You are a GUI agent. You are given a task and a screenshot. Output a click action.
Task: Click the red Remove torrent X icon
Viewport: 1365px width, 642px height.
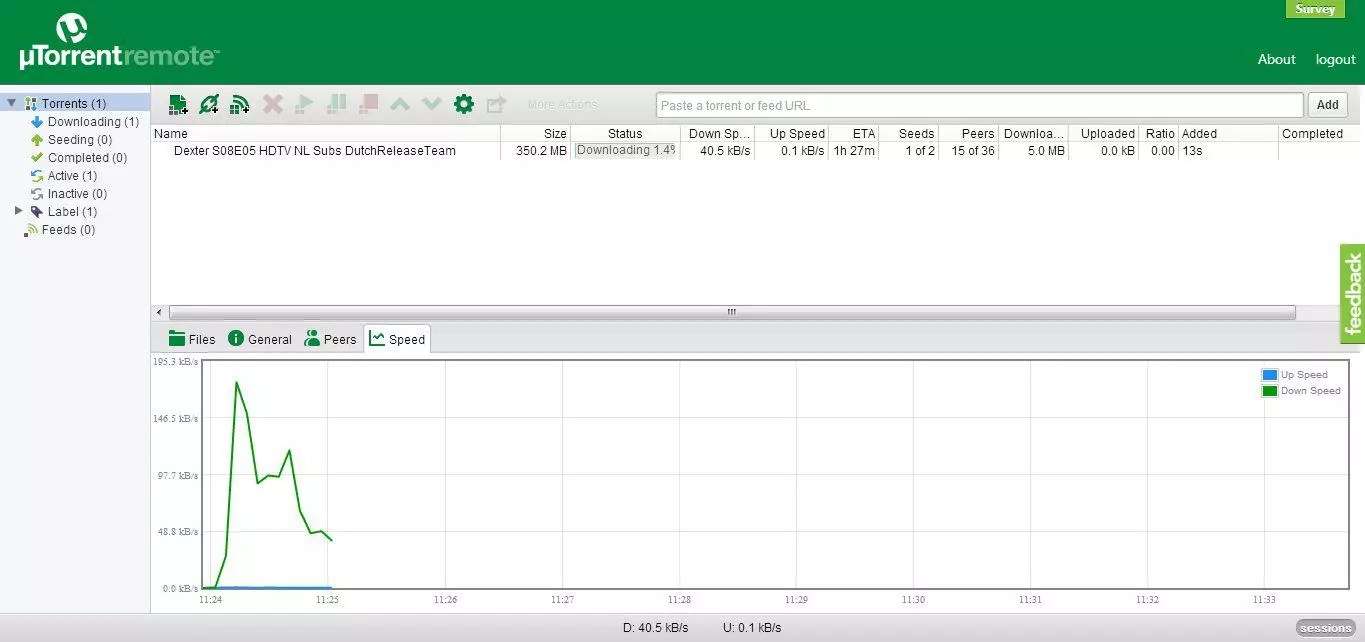(272, 104)
